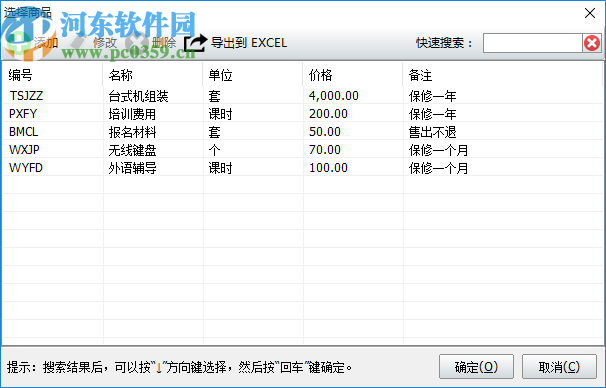Click the 删除 (delete) toolbar button

(152, 43)
